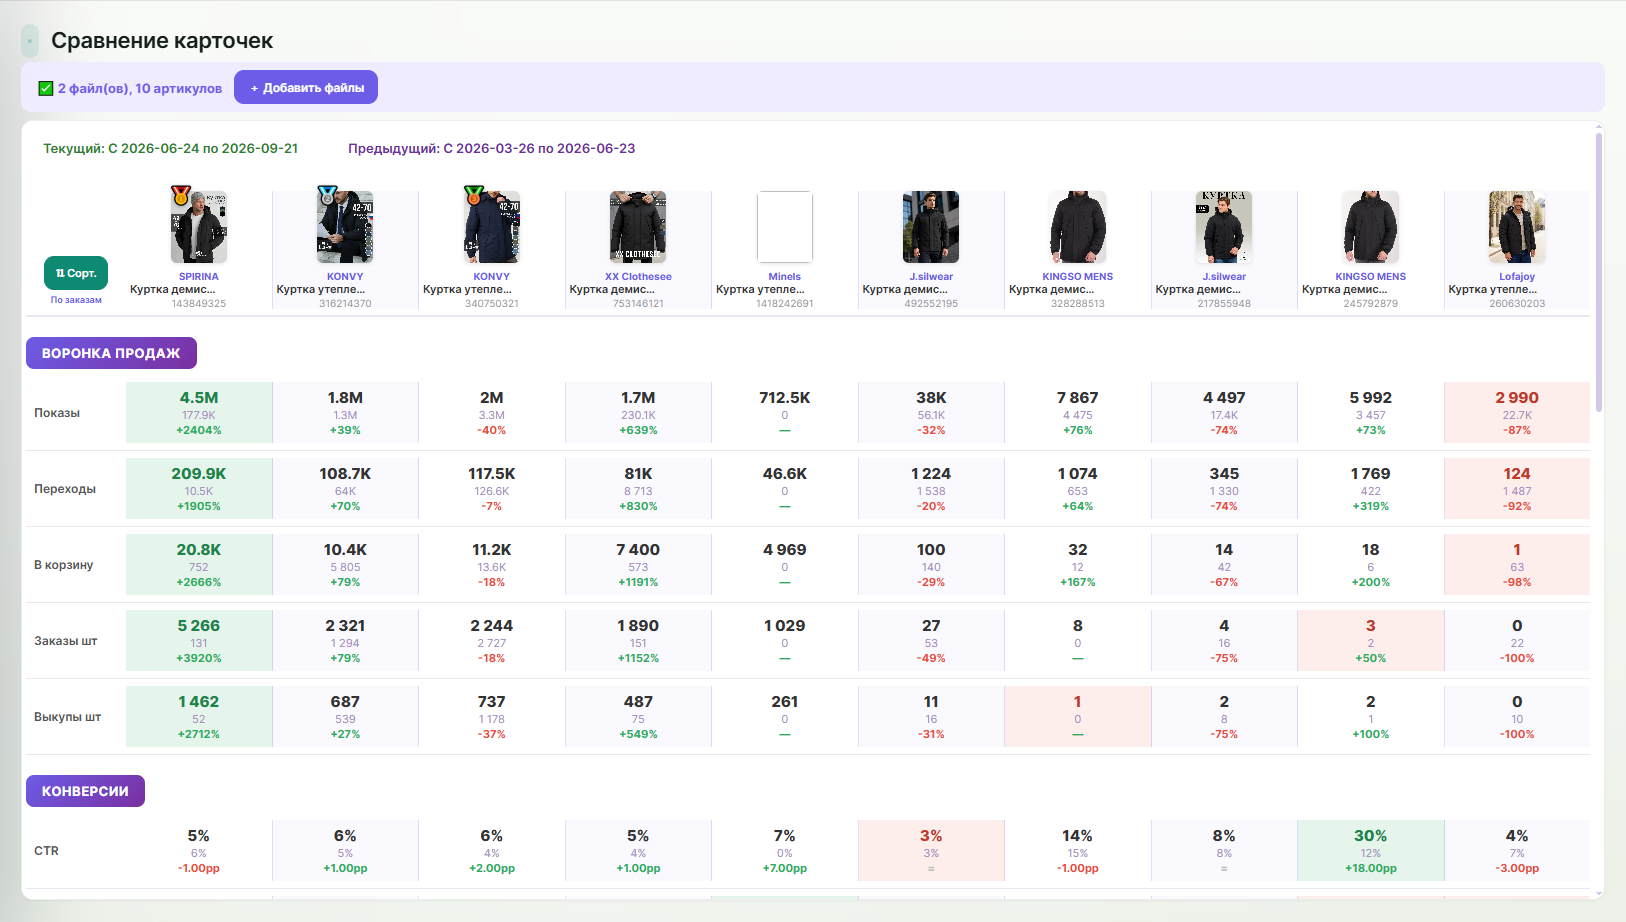Select the ВОРОНКА ПРОДАЖ section header
The width and height of the screenshot is (1626, 922).
coord(111,353)
